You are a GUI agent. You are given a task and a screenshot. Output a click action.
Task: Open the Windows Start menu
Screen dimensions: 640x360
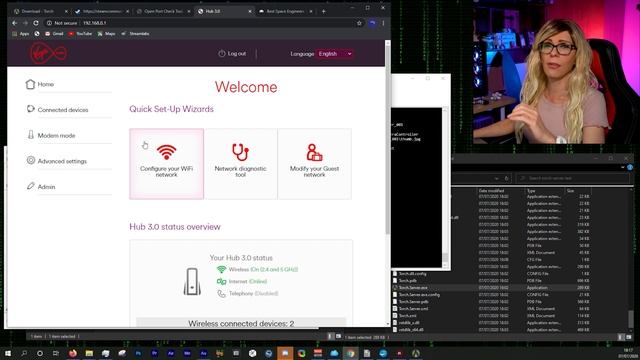click(x=8, y=353)
